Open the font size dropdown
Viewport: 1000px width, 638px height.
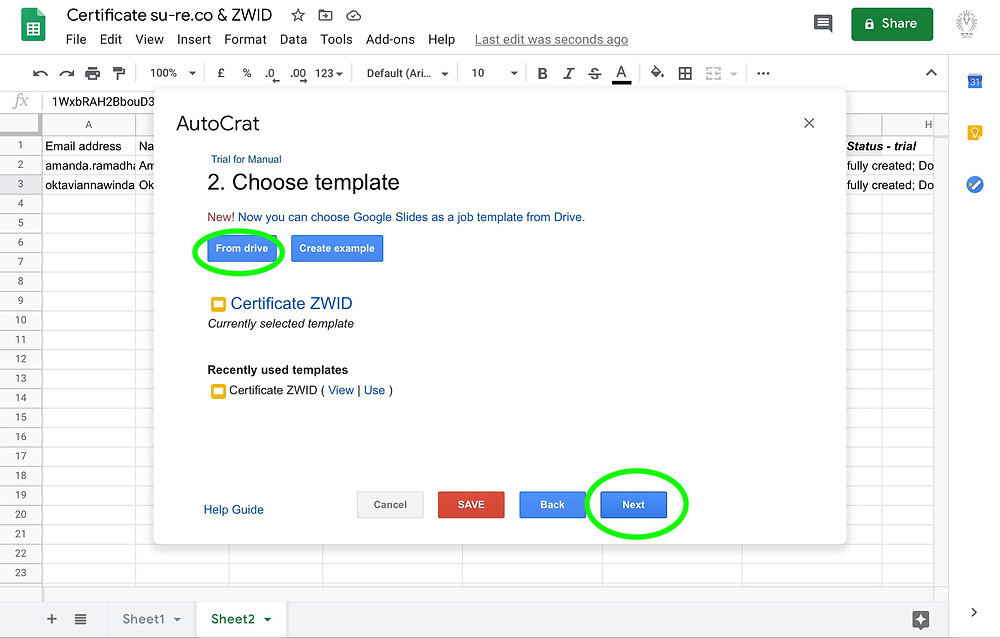pos(494,73)
